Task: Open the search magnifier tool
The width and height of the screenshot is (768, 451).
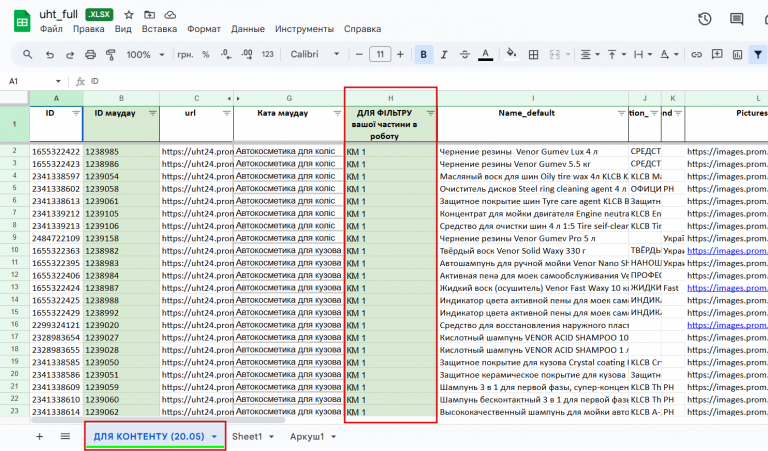Action: coord(27,54)
